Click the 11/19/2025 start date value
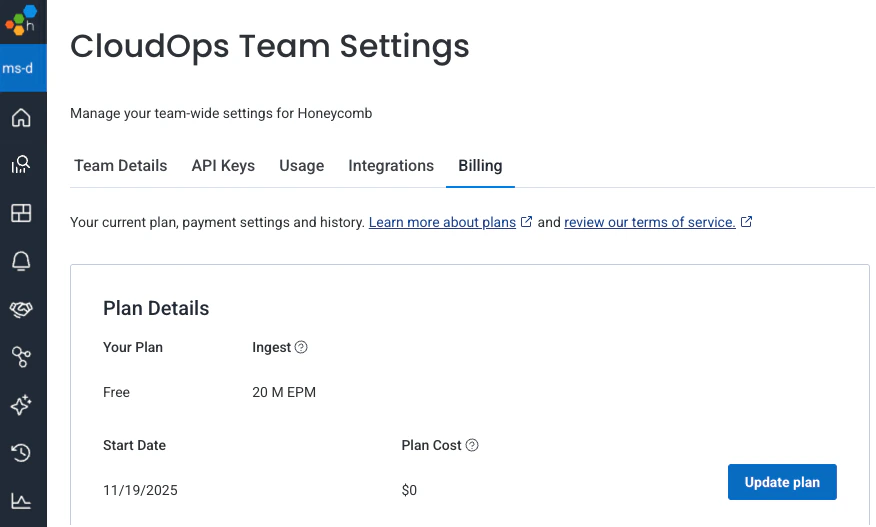The width and height of the screenshot is (876, 527). [140, 490]
